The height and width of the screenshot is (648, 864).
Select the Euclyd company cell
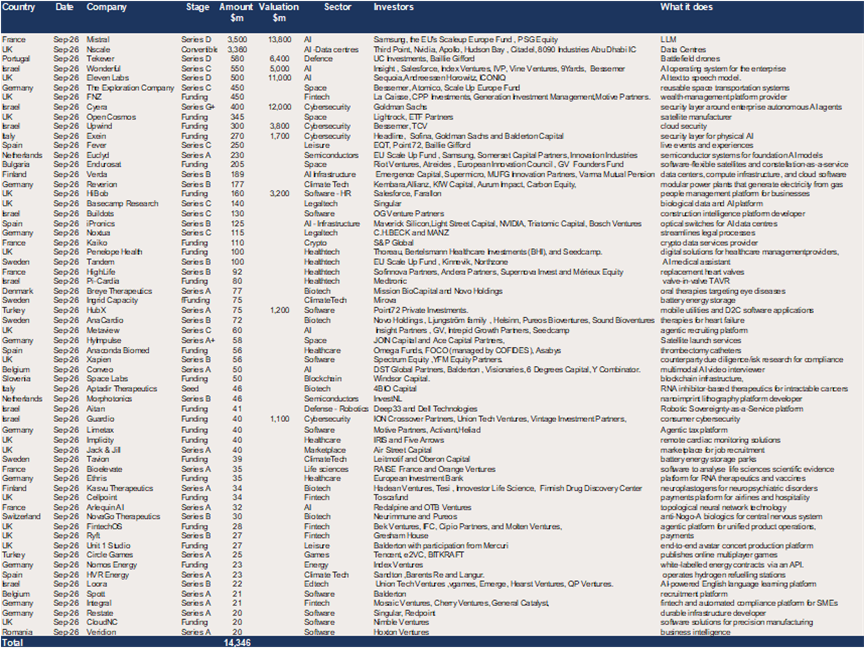(x=98, y=155)
